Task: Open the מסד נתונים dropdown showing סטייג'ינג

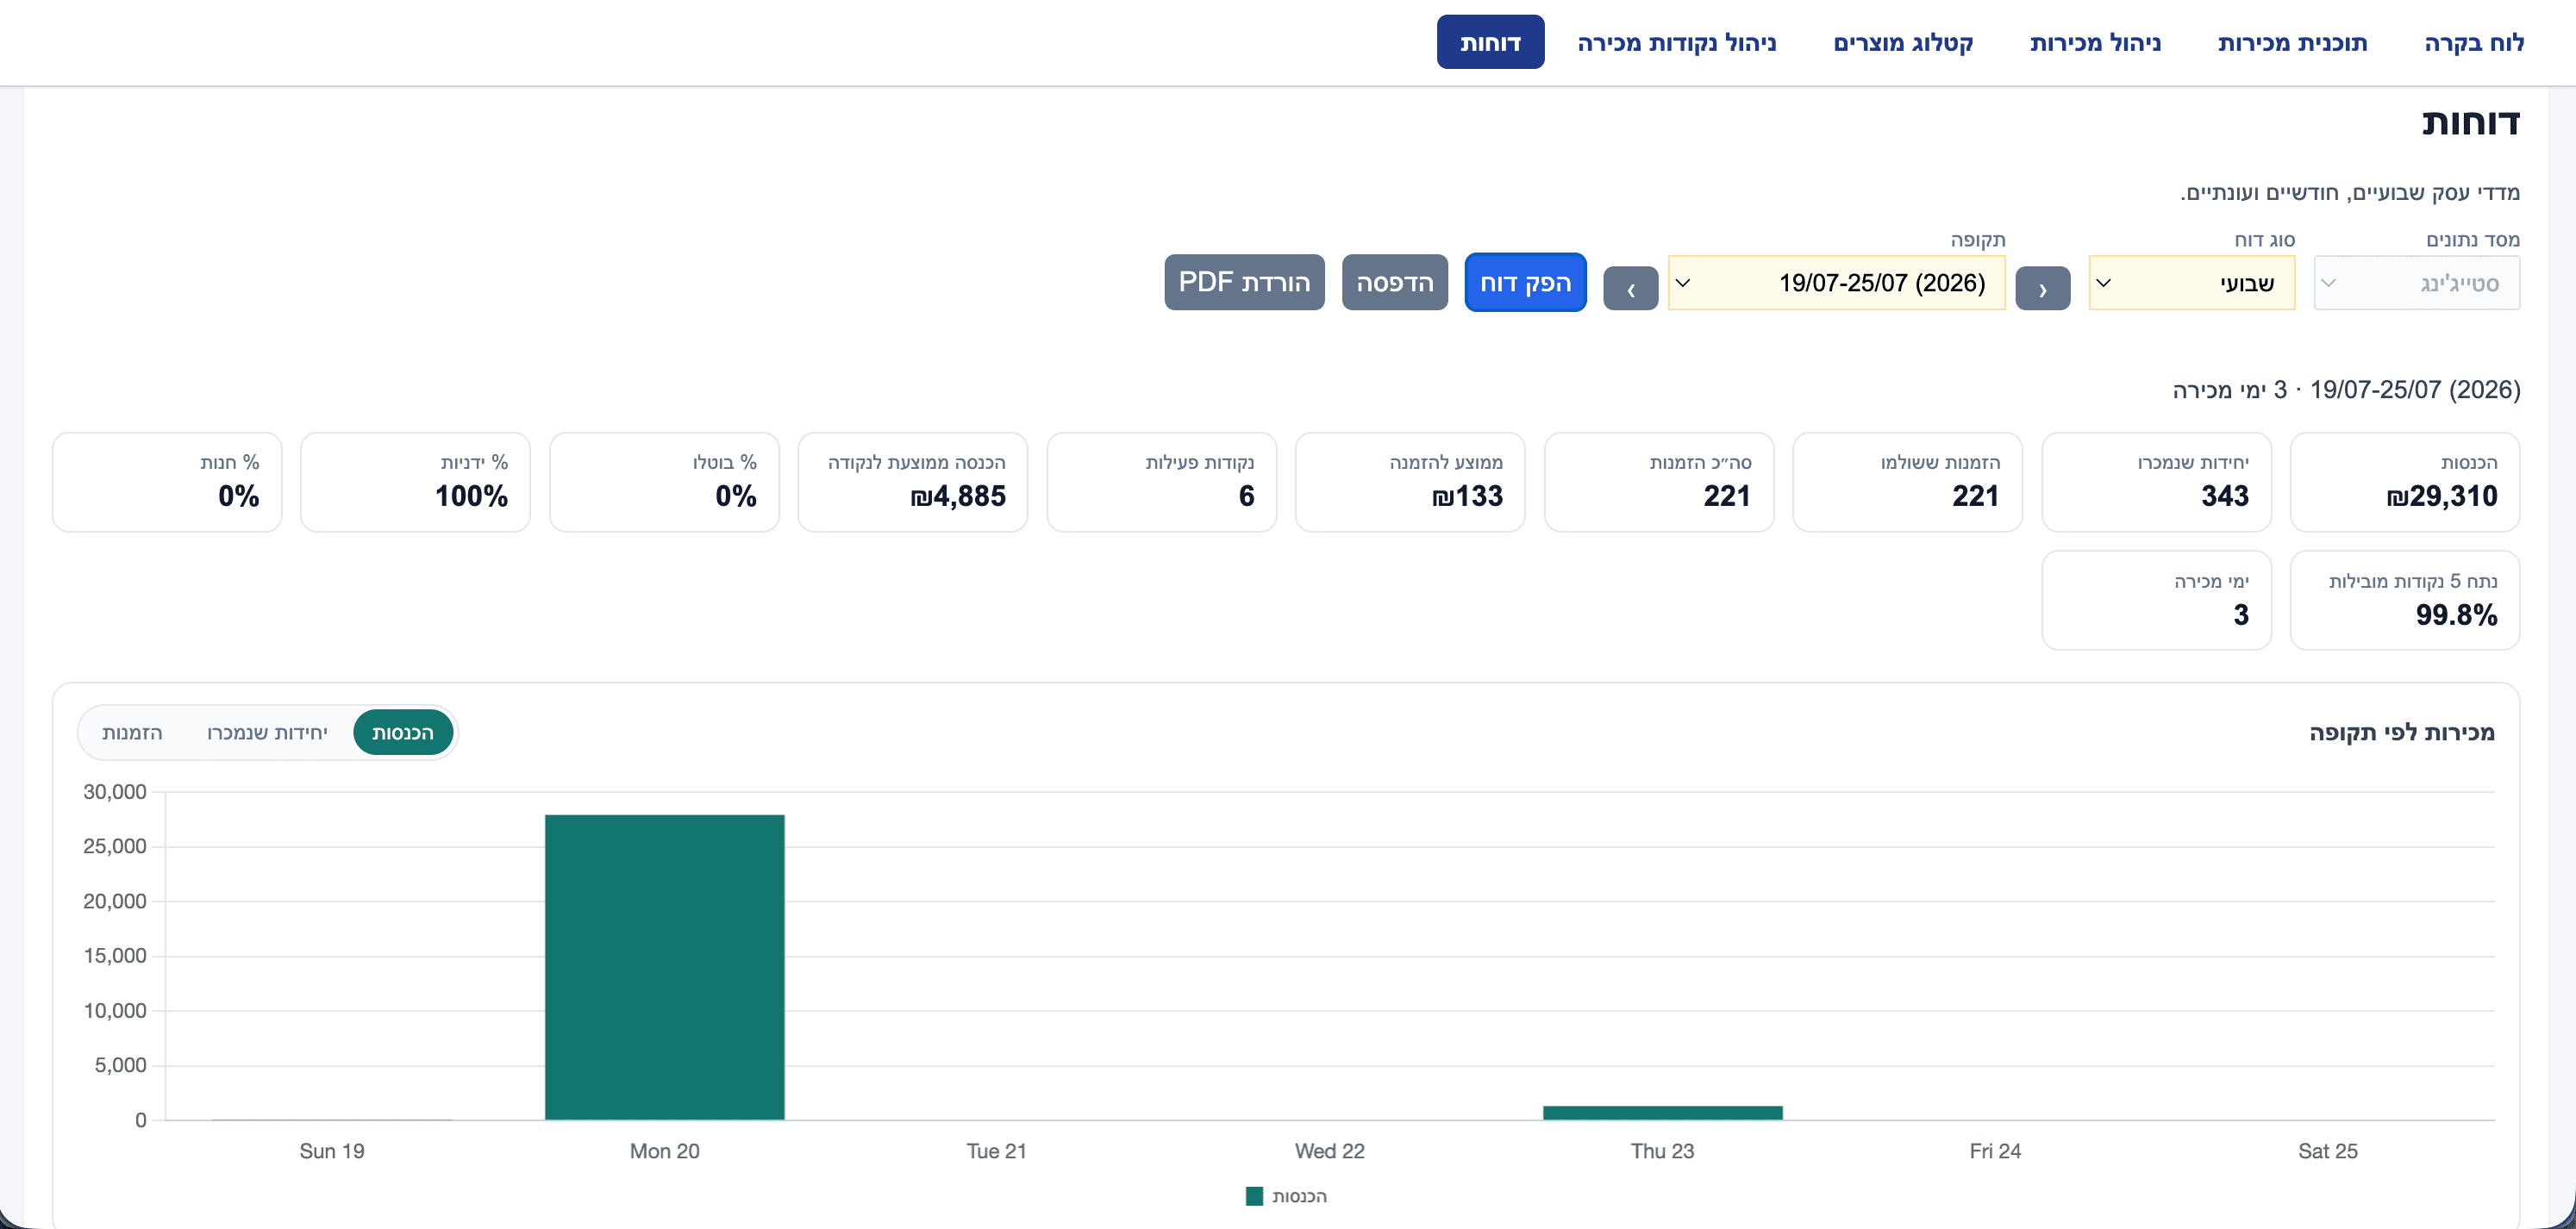Action: [x=2416, y=283]
